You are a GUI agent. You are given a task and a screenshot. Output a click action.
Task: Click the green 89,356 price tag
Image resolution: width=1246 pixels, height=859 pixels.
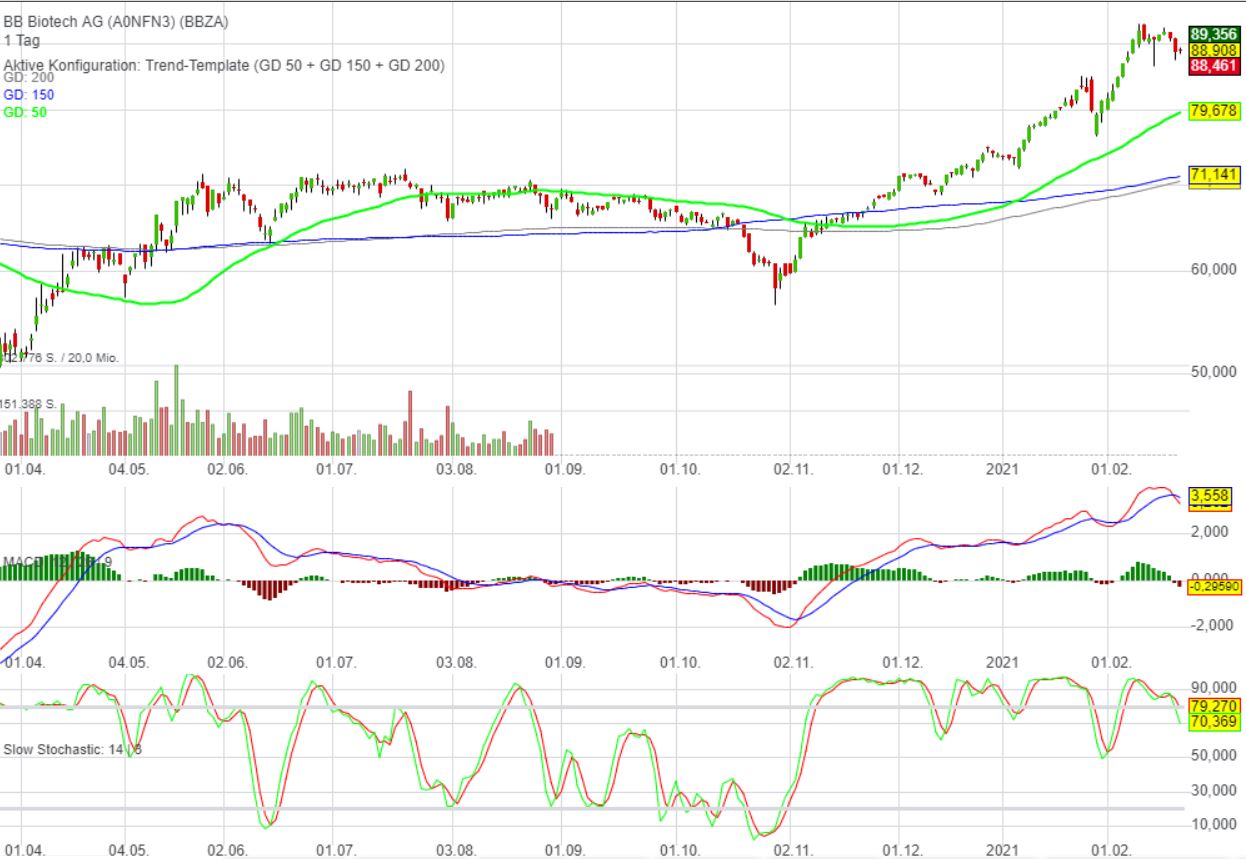click(x=1214, y=32)
